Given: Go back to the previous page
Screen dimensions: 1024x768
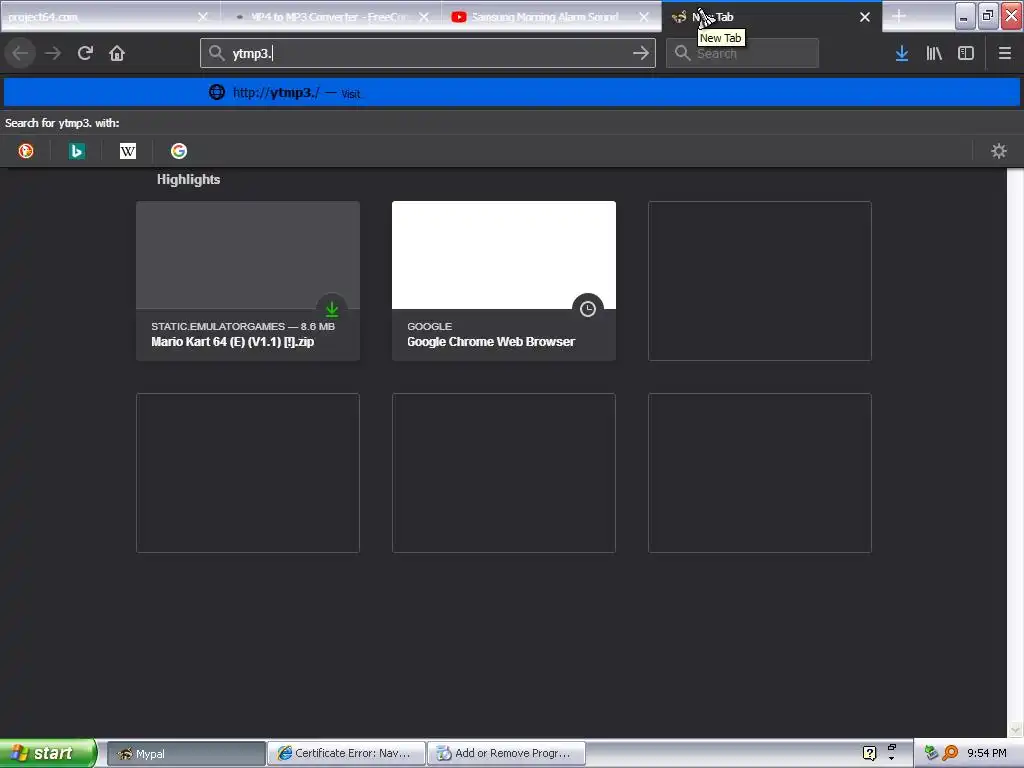Looking at the screenshot, I should (20, 54).
